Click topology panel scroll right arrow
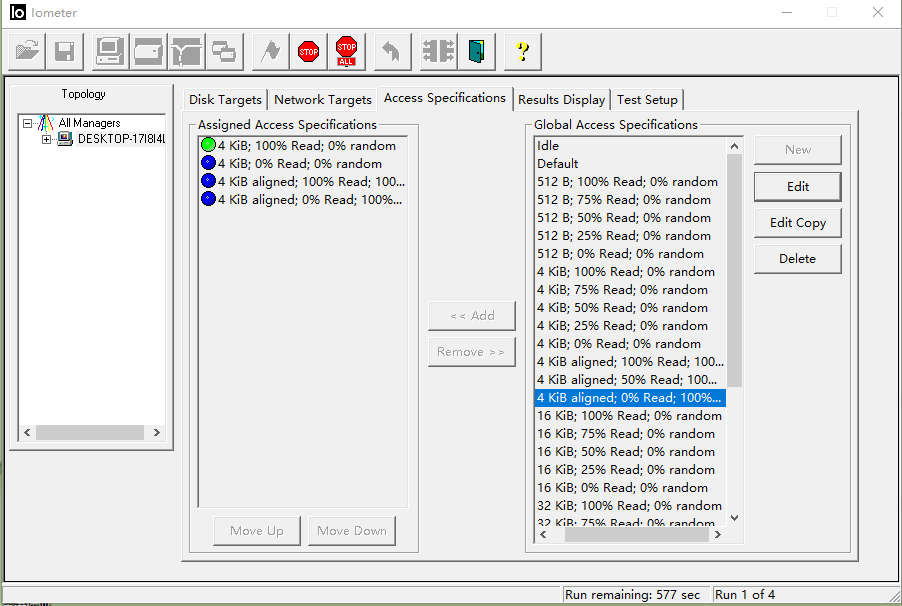 [x=156, y=432]
